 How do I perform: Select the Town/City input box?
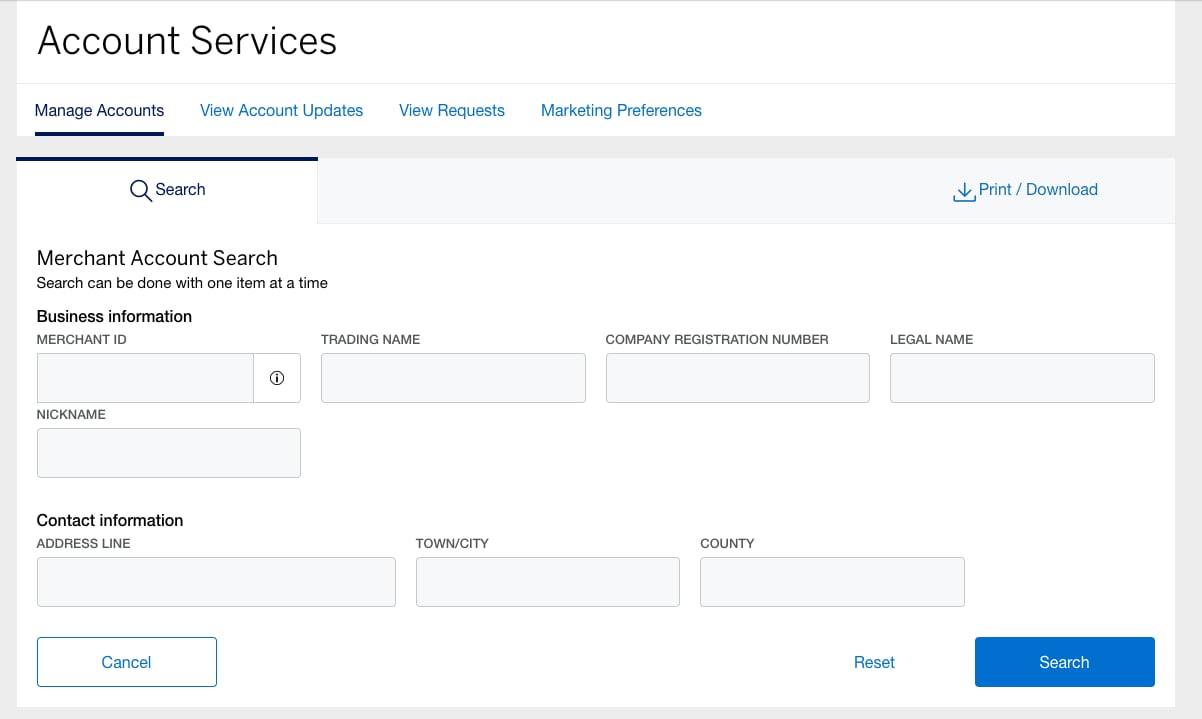tap(548, 582)
